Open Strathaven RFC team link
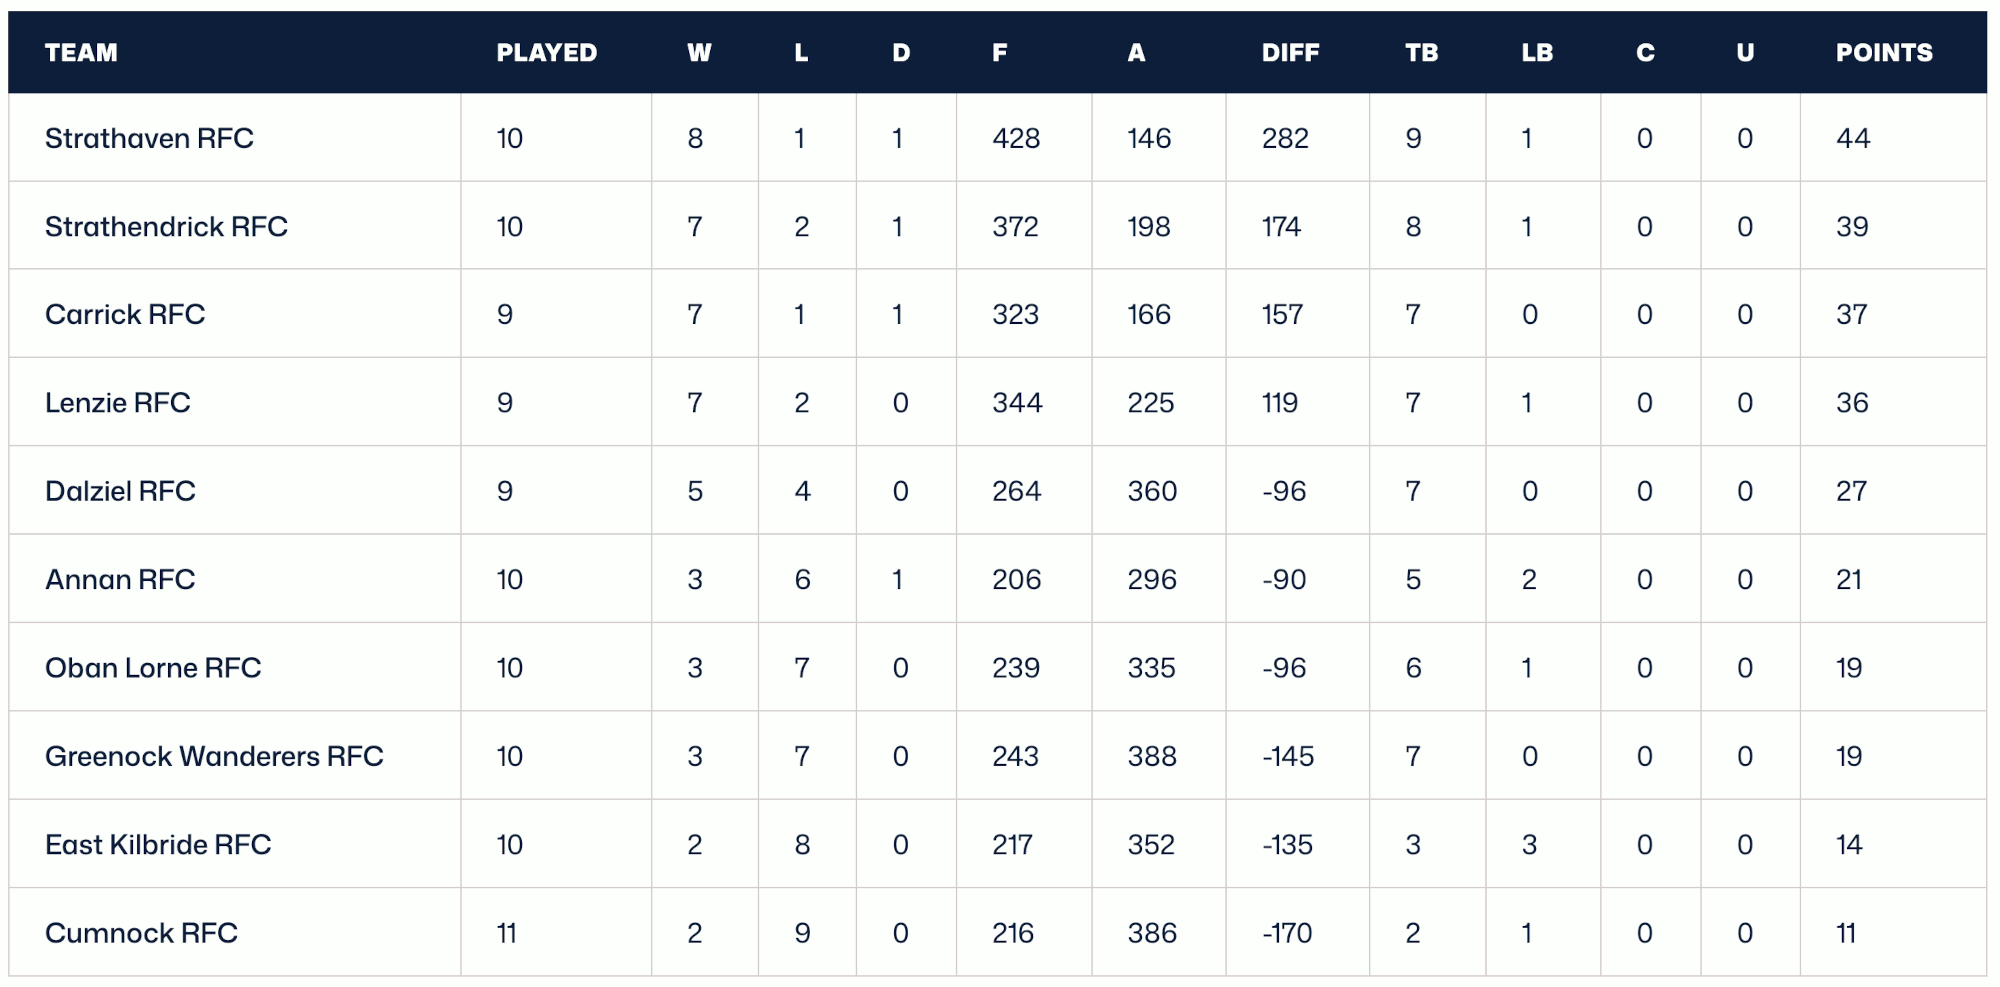 point(149,138)
